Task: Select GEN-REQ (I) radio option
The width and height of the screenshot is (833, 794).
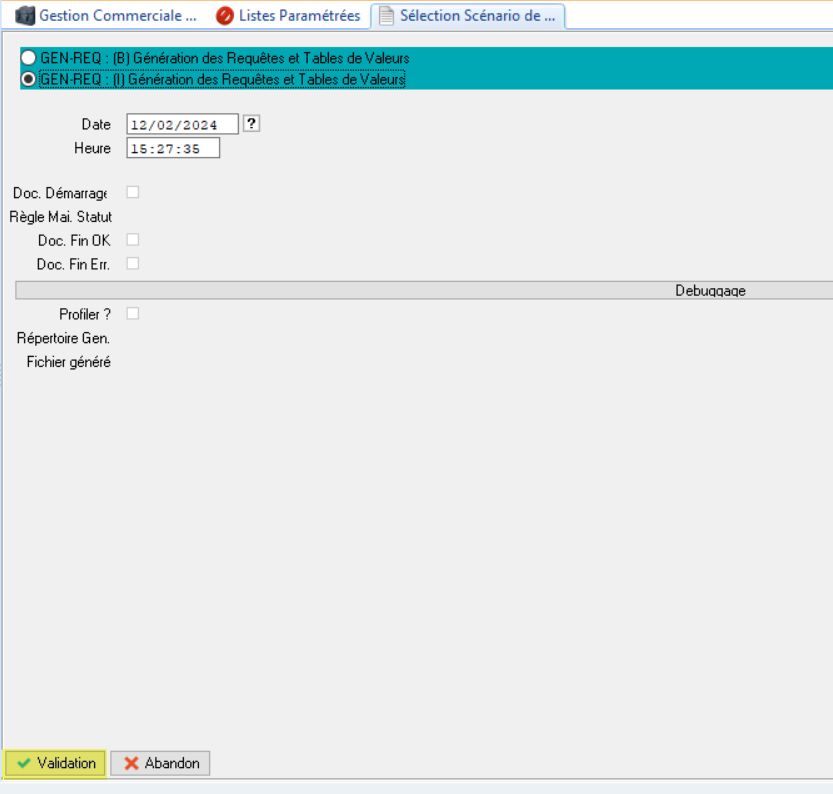Action: coord(29,79)
